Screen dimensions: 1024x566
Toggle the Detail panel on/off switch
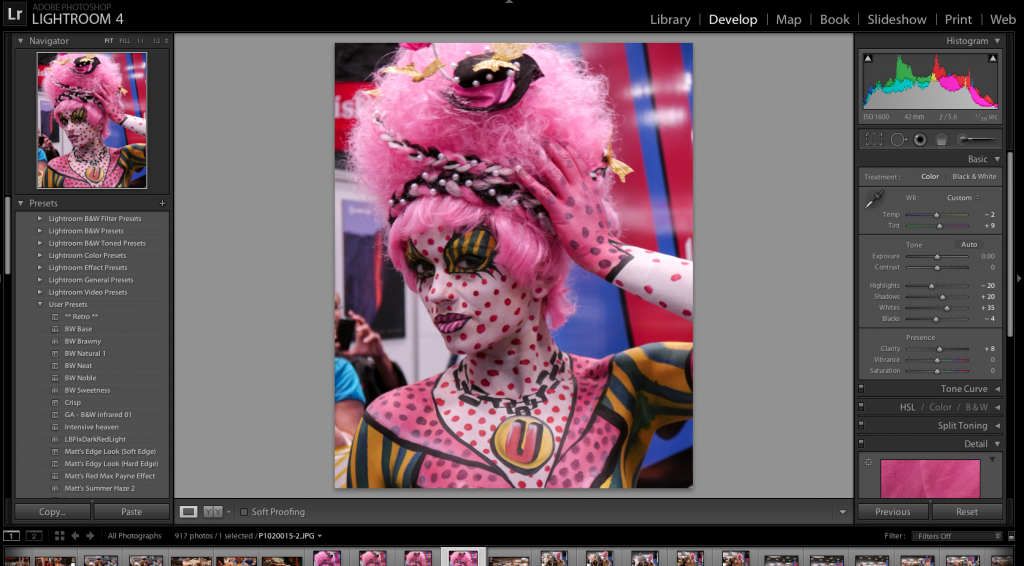pyautogui.click(x=861, y=443)
